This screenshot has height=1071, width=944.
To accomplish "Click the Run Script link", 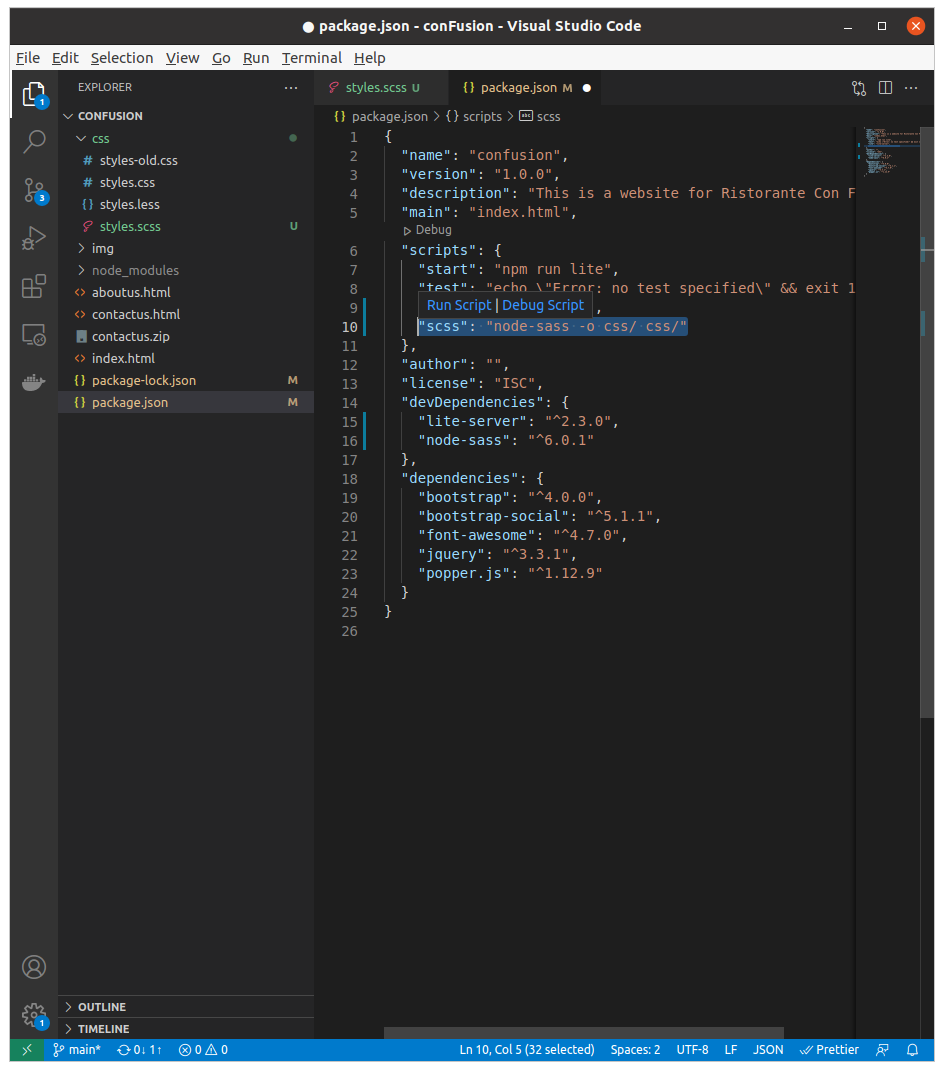I will pyautogui.click(x=459, y=305).
